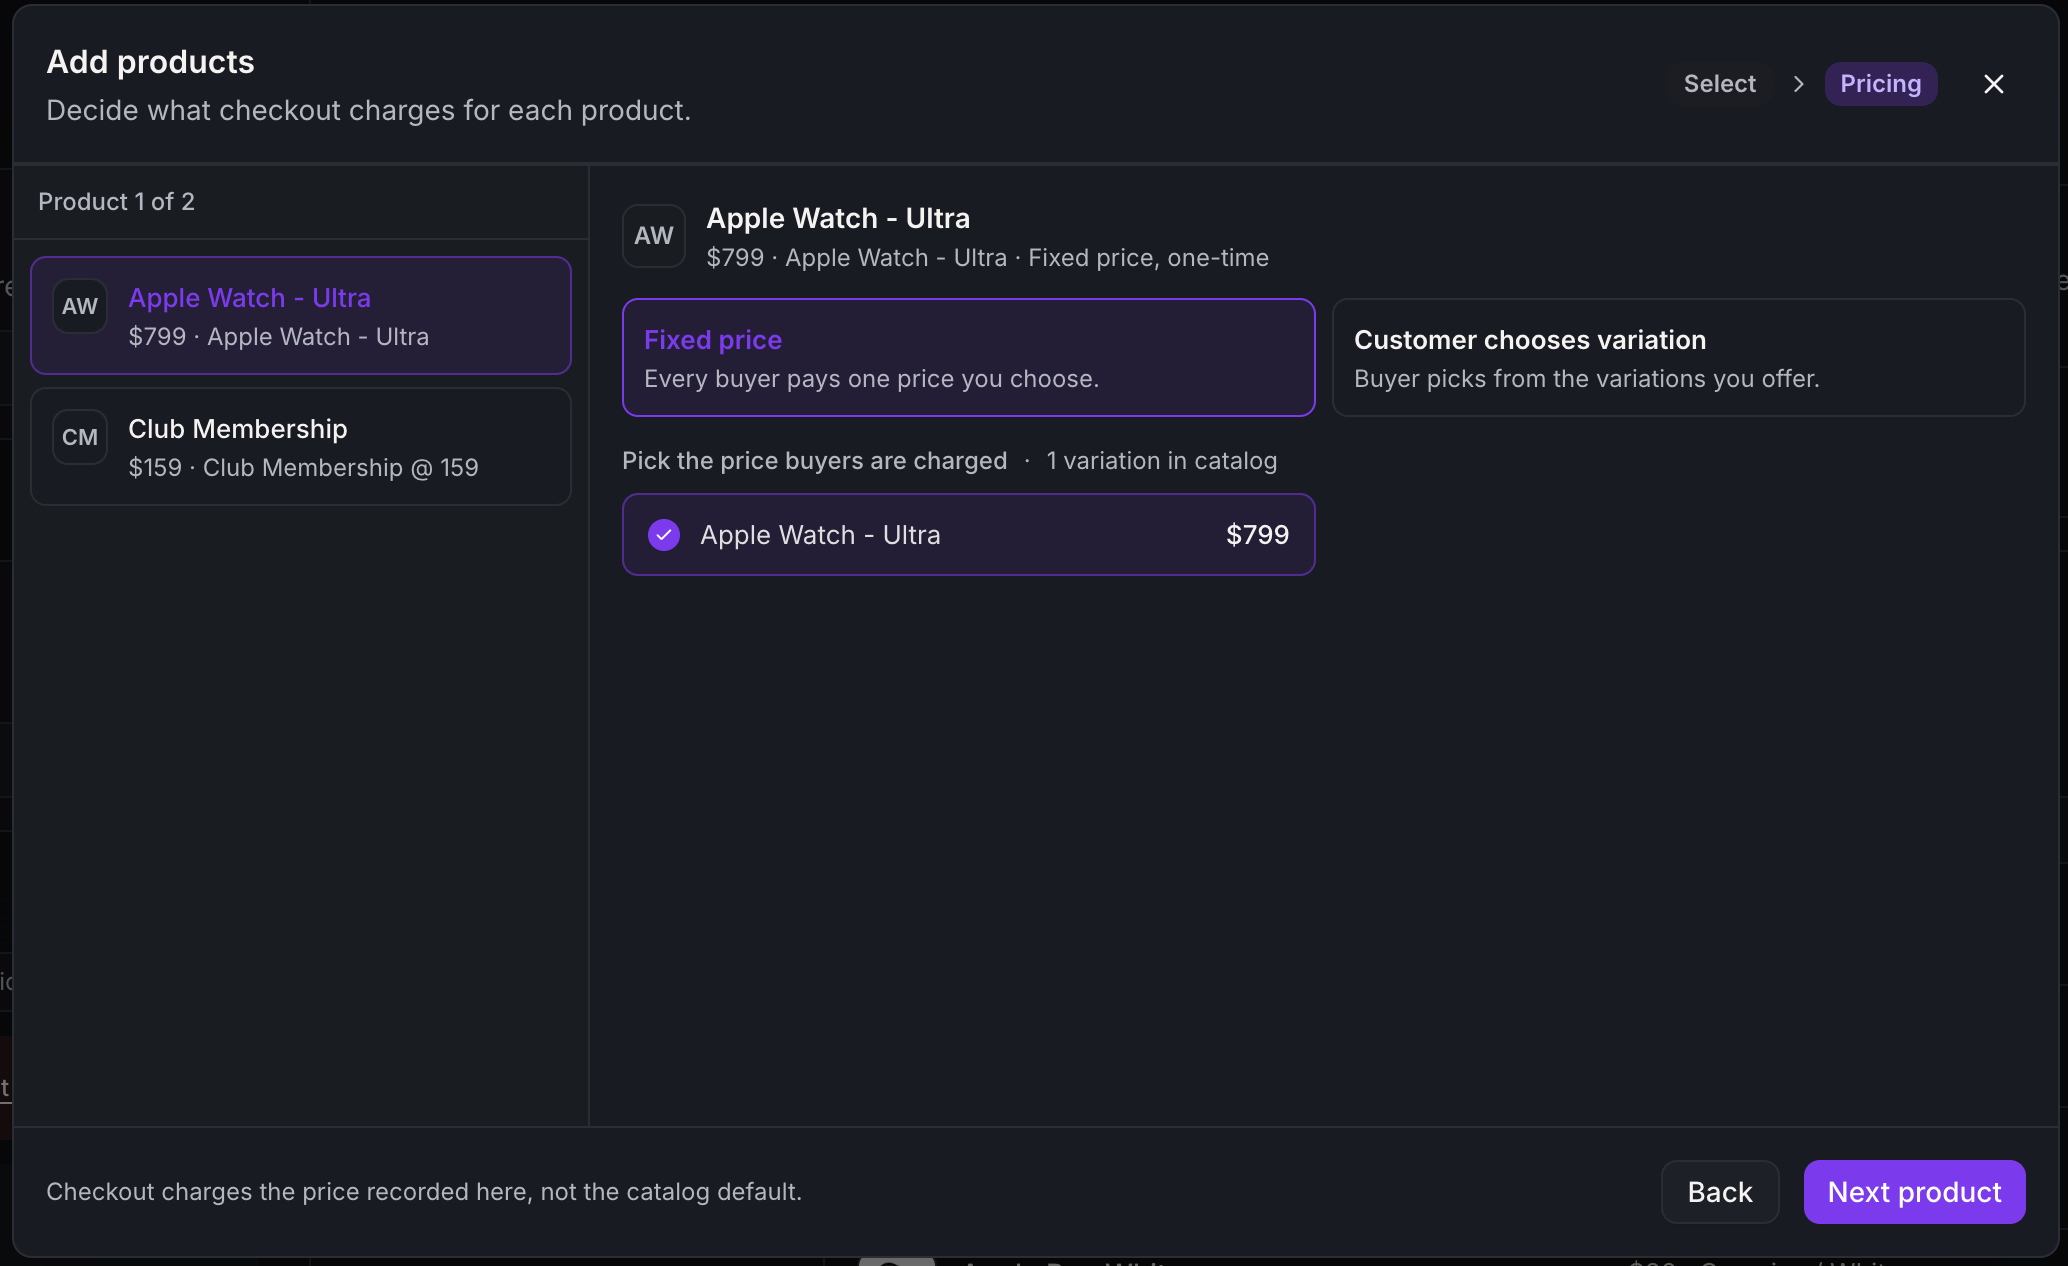Screen dimensions: 2068x1266
Task: Click '1 variation in catalog' text
Action: click(1161, 461)
